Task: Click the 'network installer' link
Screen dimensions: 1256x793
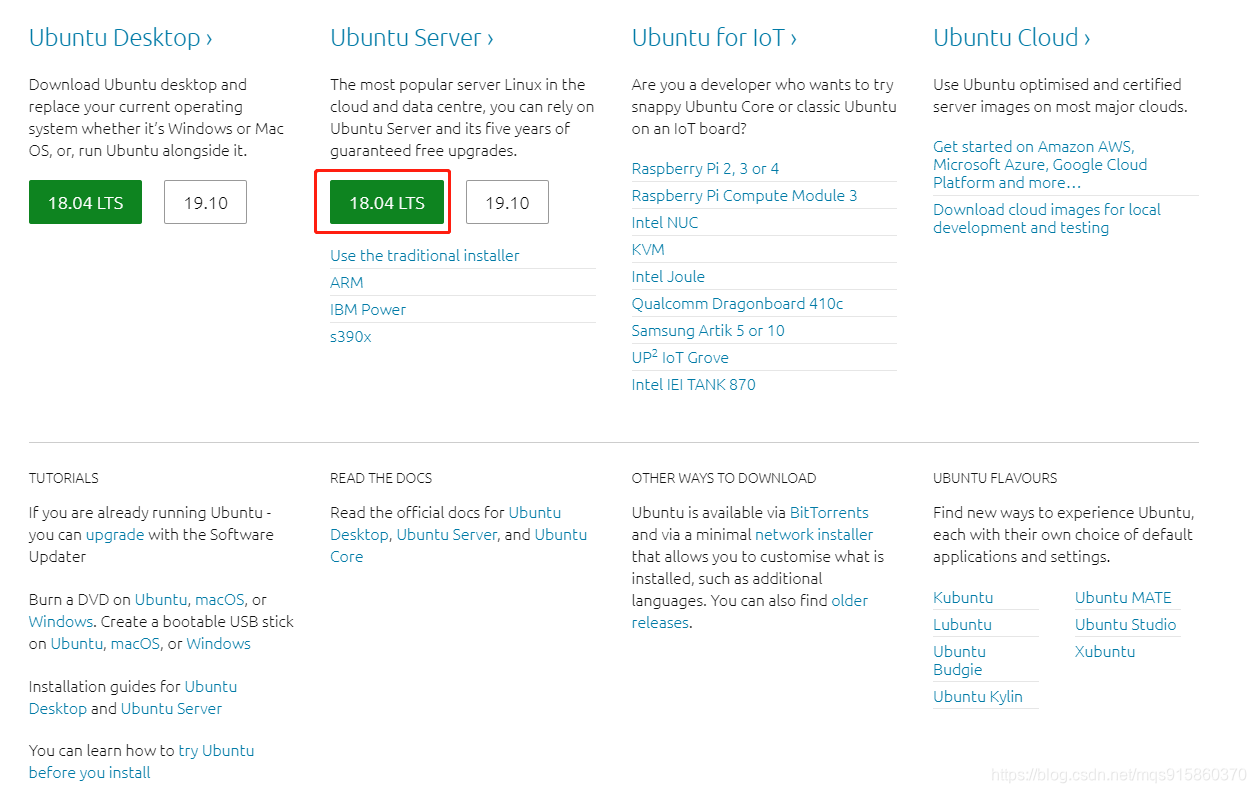Action: click(x=814, y=535)
